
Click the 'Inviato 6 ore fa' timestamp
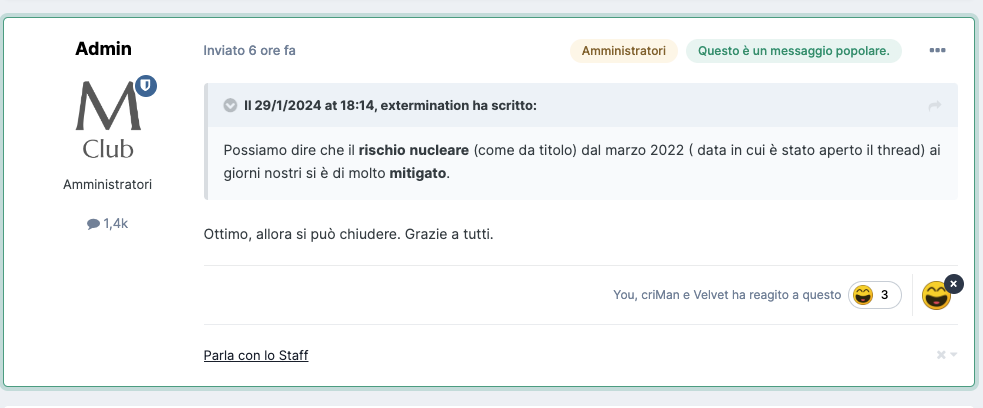250,51
